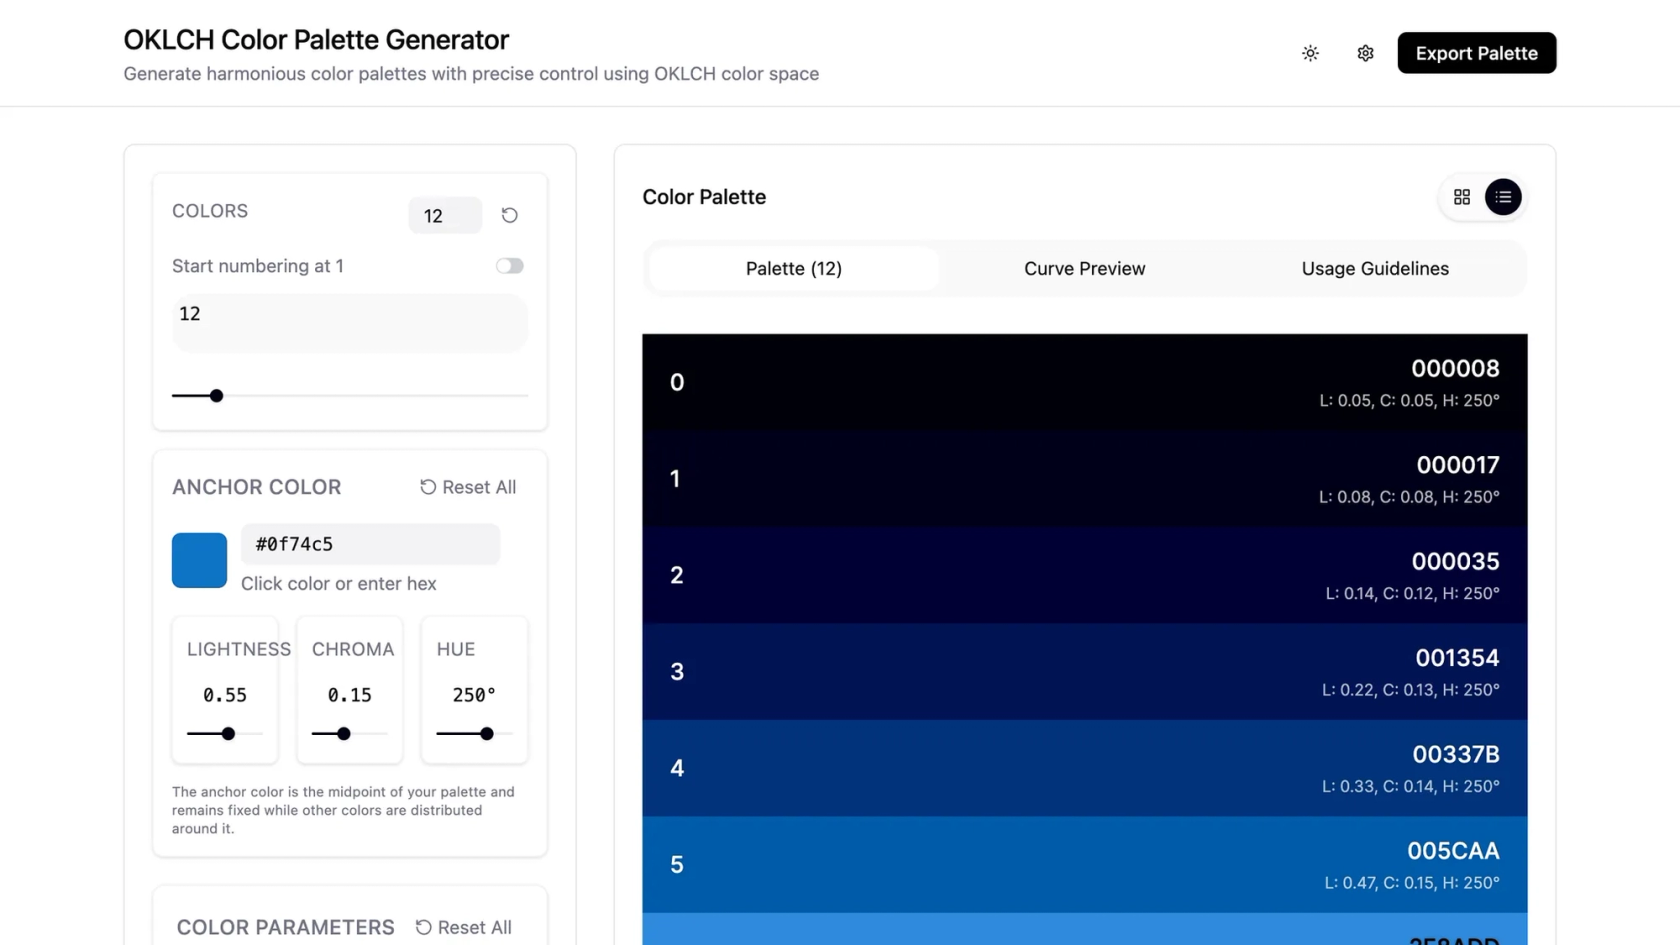Open the Usage Guidelines tab
The width and height of the screenshot is (1680, 945).
point(1374,268)
